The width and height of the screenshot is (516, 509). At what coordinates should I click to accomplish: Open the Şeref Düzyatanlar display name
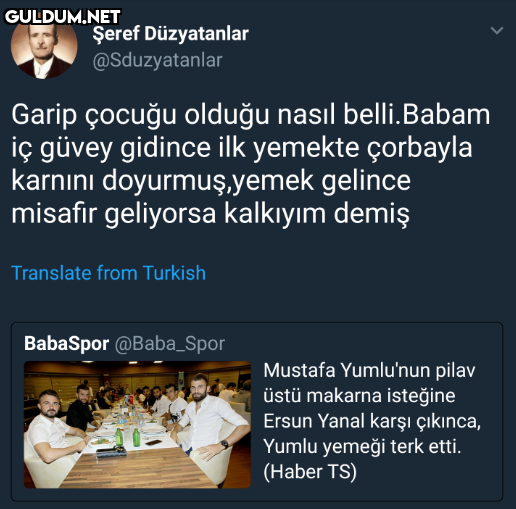point(170,34)
